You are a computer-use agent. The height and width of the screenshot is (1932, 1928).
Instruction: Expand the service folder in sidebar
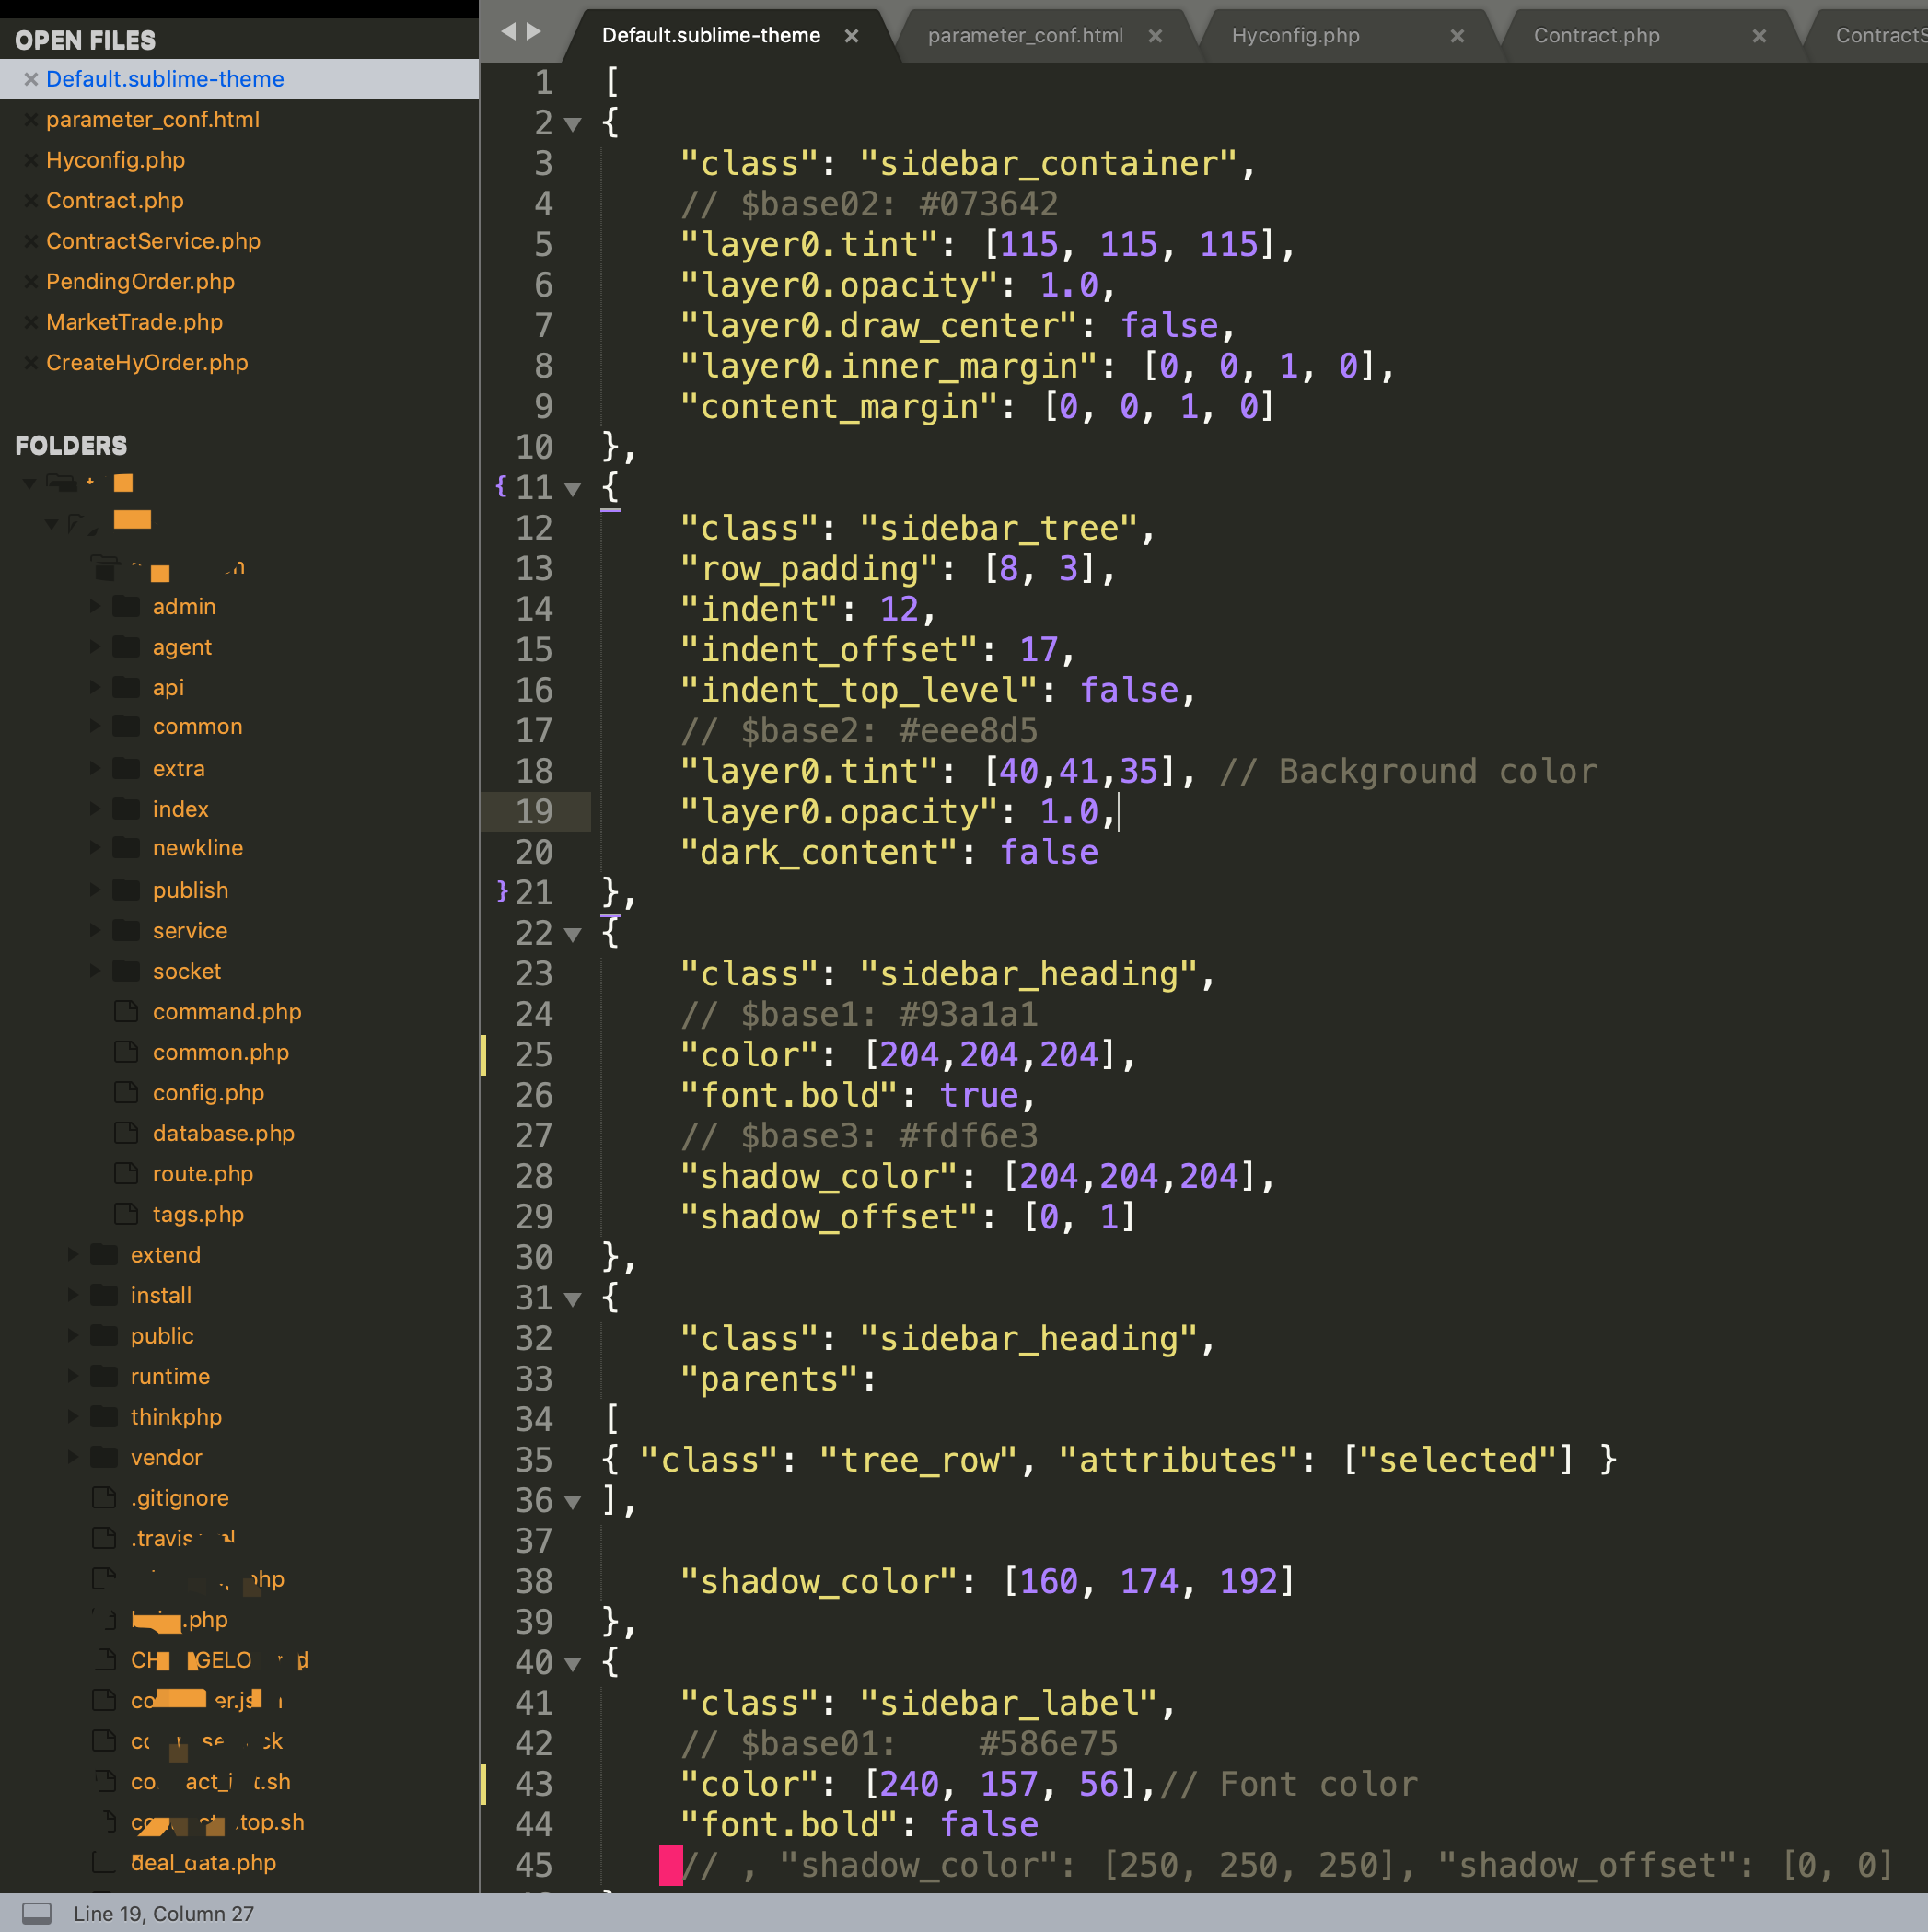(95, 930)
